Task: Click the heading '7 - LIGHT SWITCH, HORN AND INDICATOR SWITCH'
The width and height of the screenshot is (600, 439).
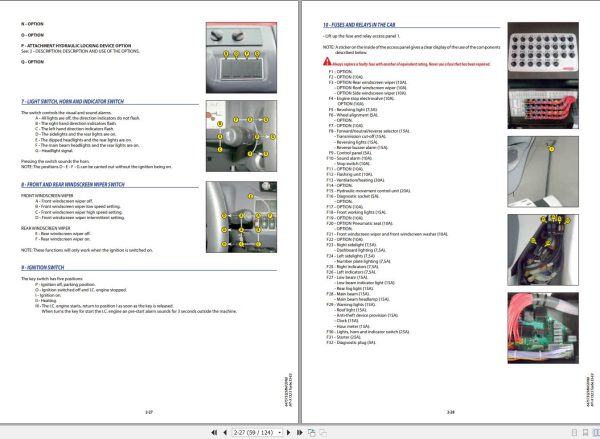Action: click(72, 101)
